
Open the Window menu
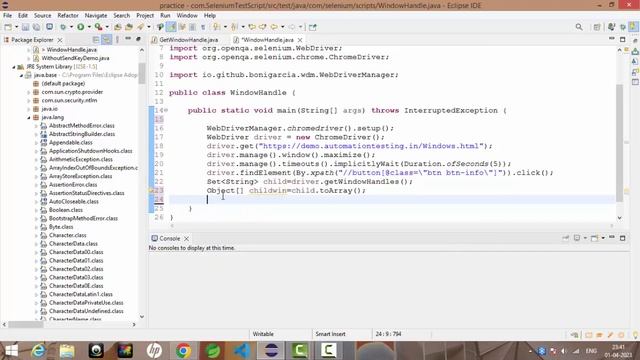187,16
